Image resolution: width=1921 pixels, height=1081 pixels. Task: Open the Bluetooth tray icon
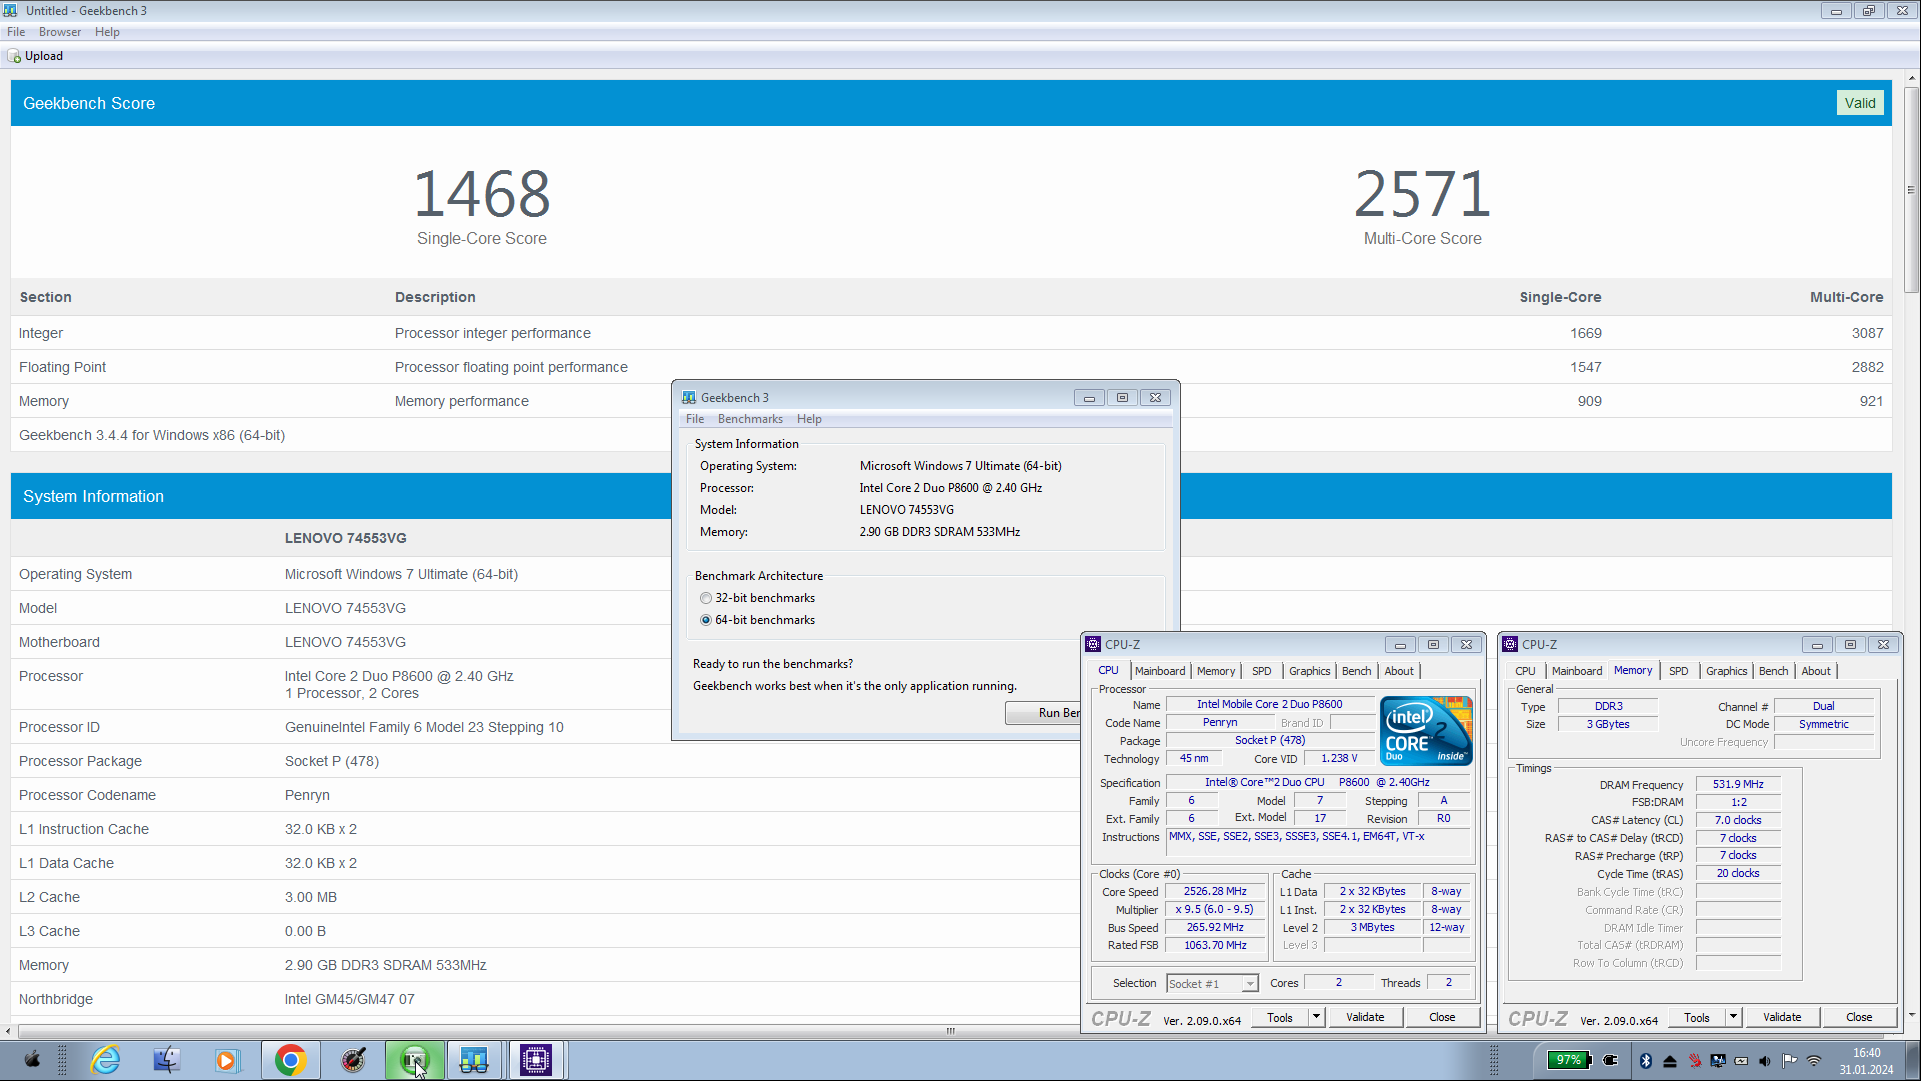coord(1645,1061)
